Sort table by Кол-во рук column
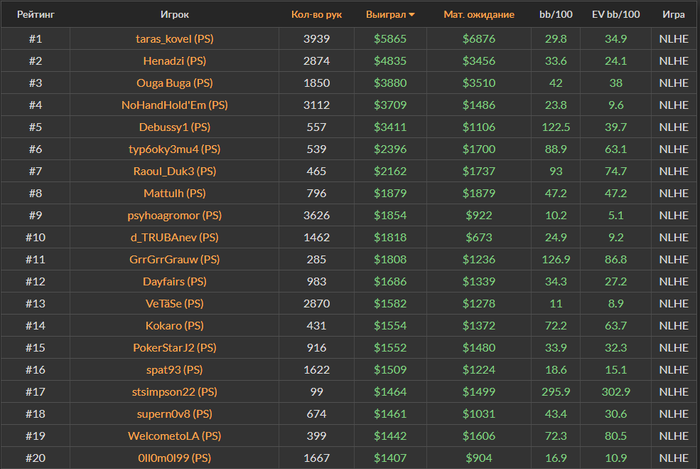This screenshot has height=469, width=700. pyautogui.click(x=317, y=14)
